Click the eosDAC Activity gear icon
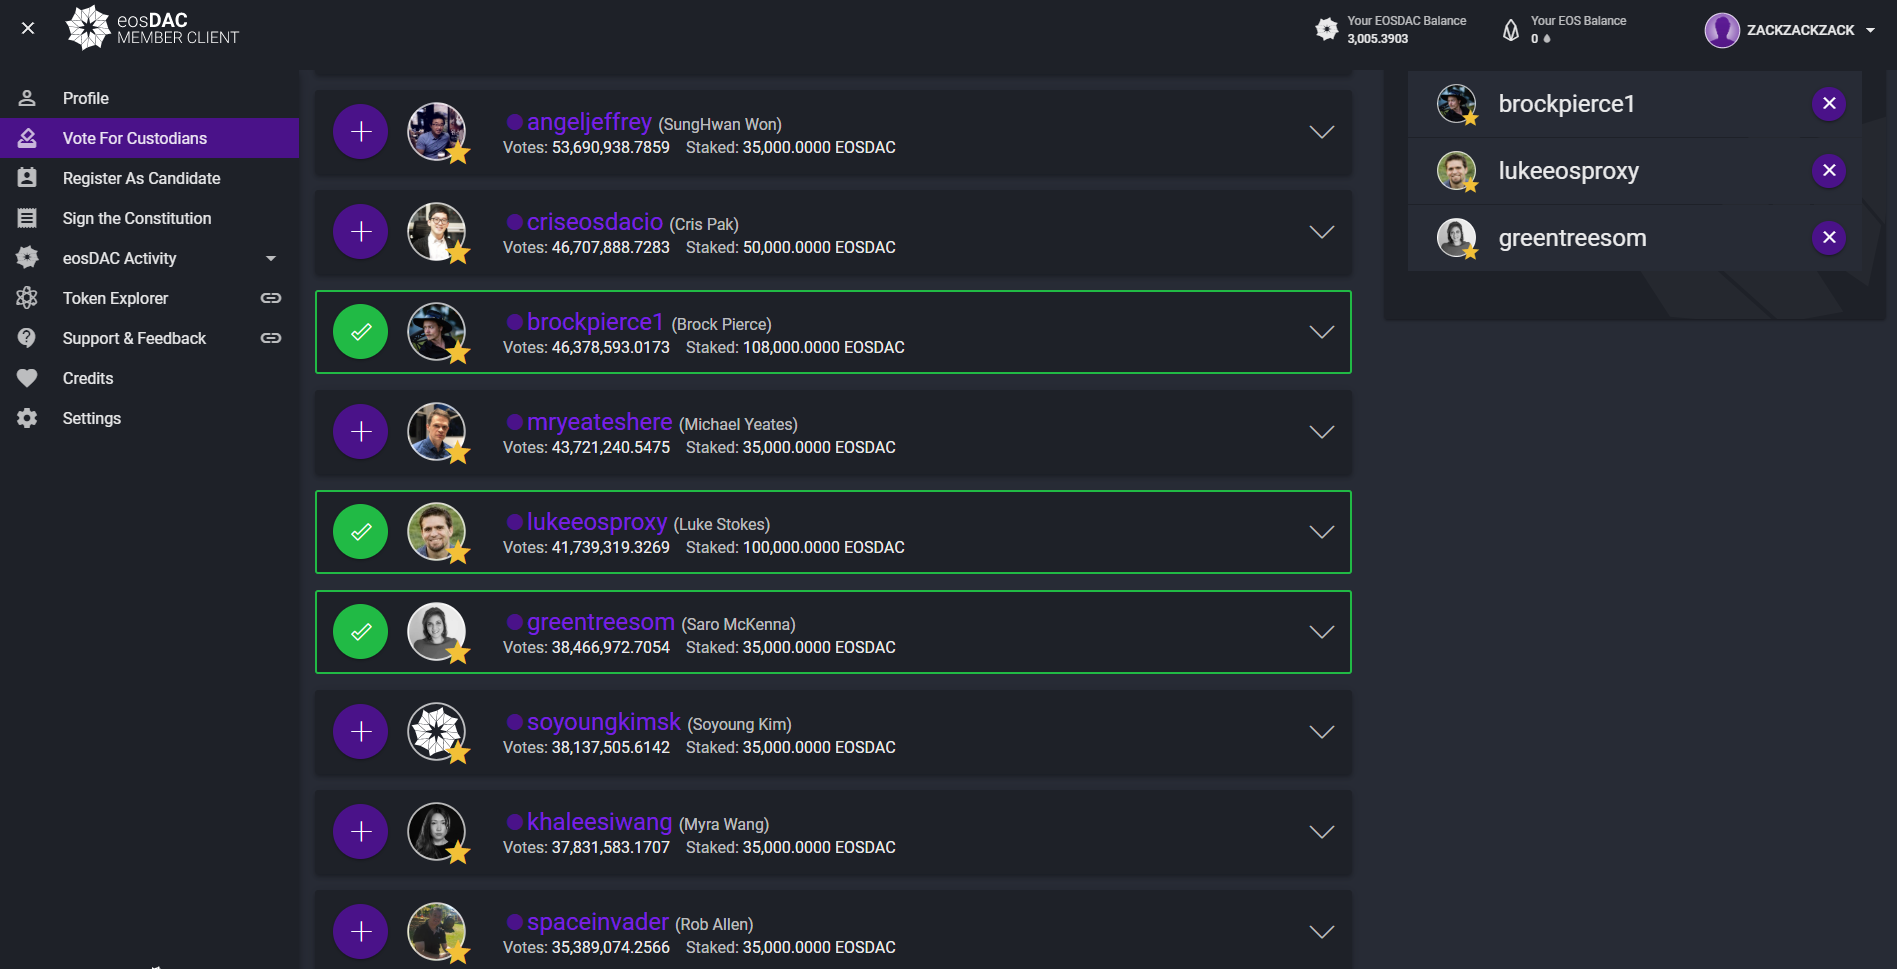 click(27, 258)
